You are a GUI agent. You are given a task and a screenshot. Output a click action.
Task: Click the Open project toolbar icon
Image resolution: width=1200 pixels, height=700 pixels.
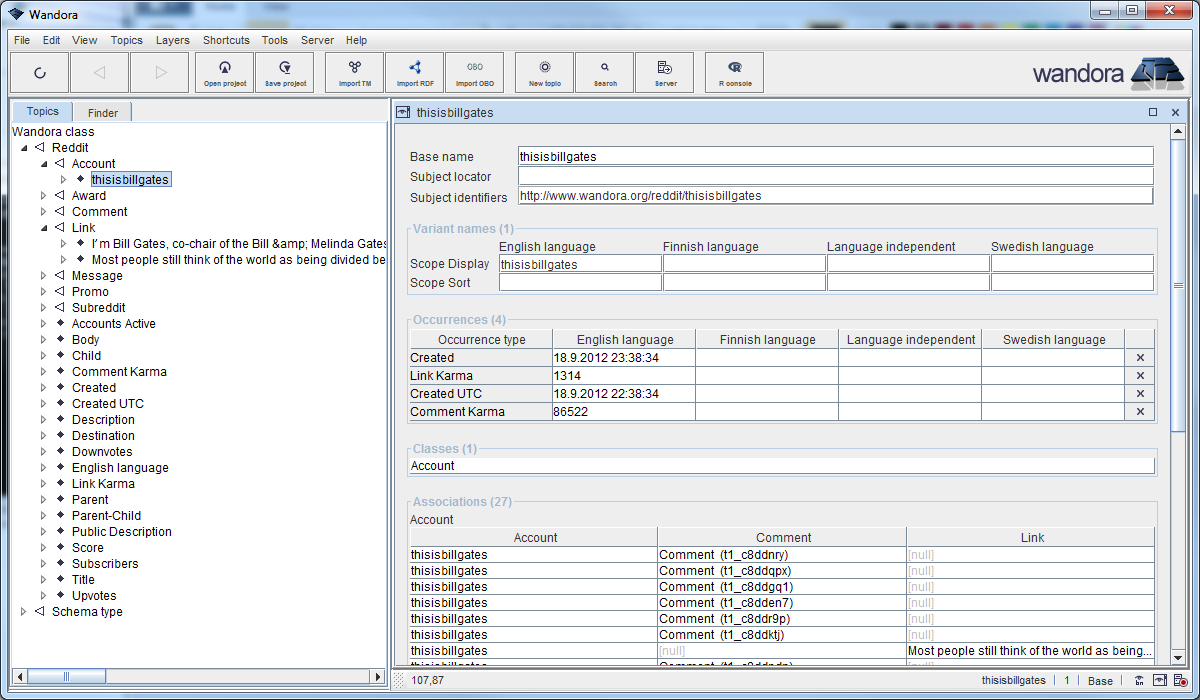pyautogui.click(x=225, y=72)
